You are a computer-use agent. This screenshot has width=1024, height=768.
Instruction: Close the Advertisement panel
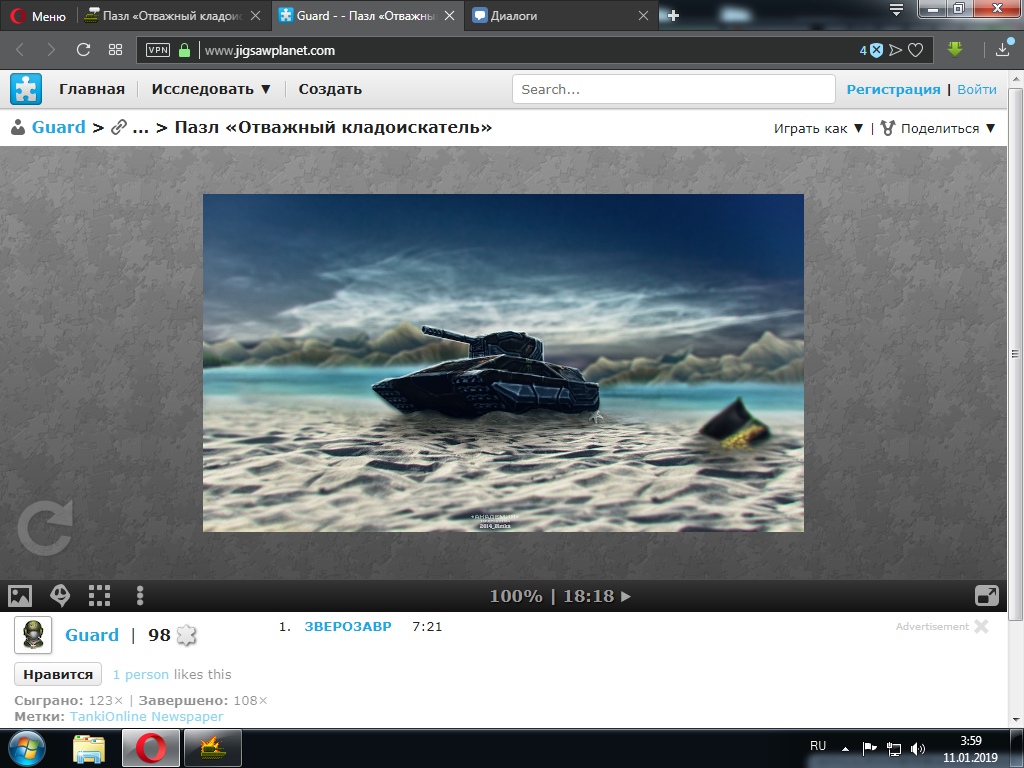pos(981,626)
